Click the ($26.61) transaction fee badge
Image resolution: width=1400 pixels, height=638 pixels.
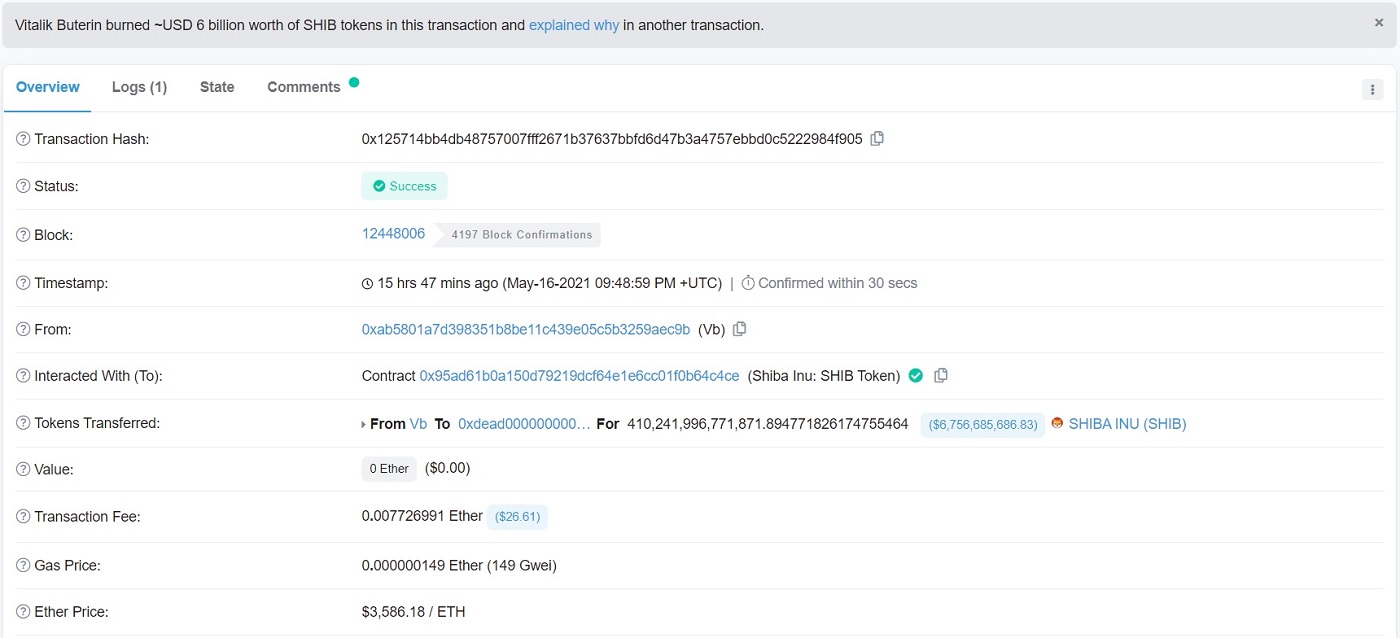point(518,517)
